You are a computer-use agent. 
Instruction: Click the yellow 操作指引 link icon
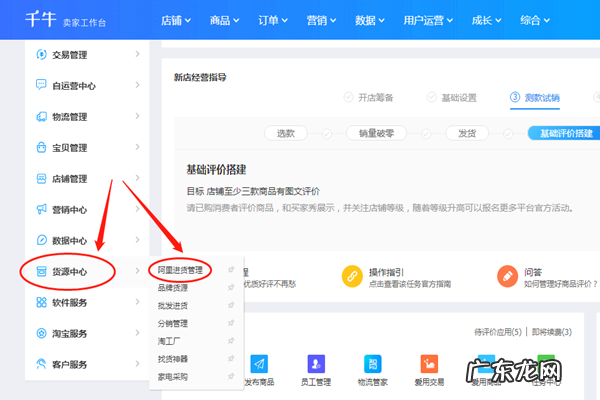(352, 276)
